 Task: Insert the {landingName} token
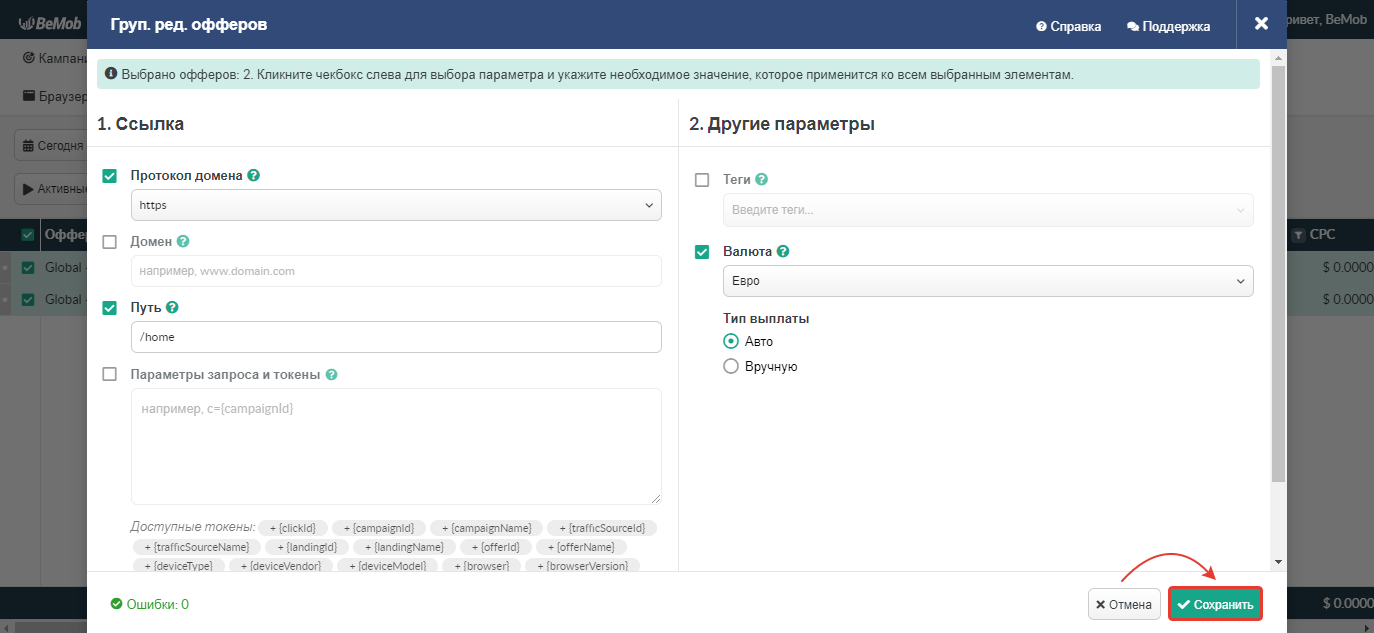click(404, 547)
